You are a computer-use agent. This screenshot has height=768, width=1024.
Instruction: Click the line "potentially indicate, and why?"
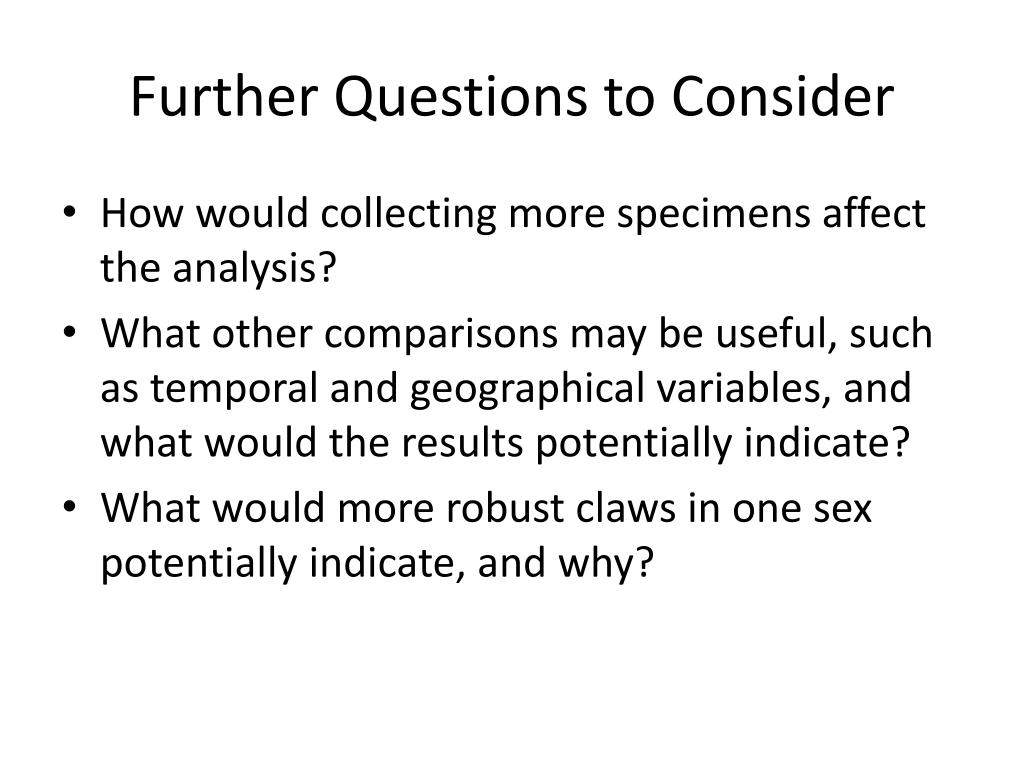tap(377, 563)
